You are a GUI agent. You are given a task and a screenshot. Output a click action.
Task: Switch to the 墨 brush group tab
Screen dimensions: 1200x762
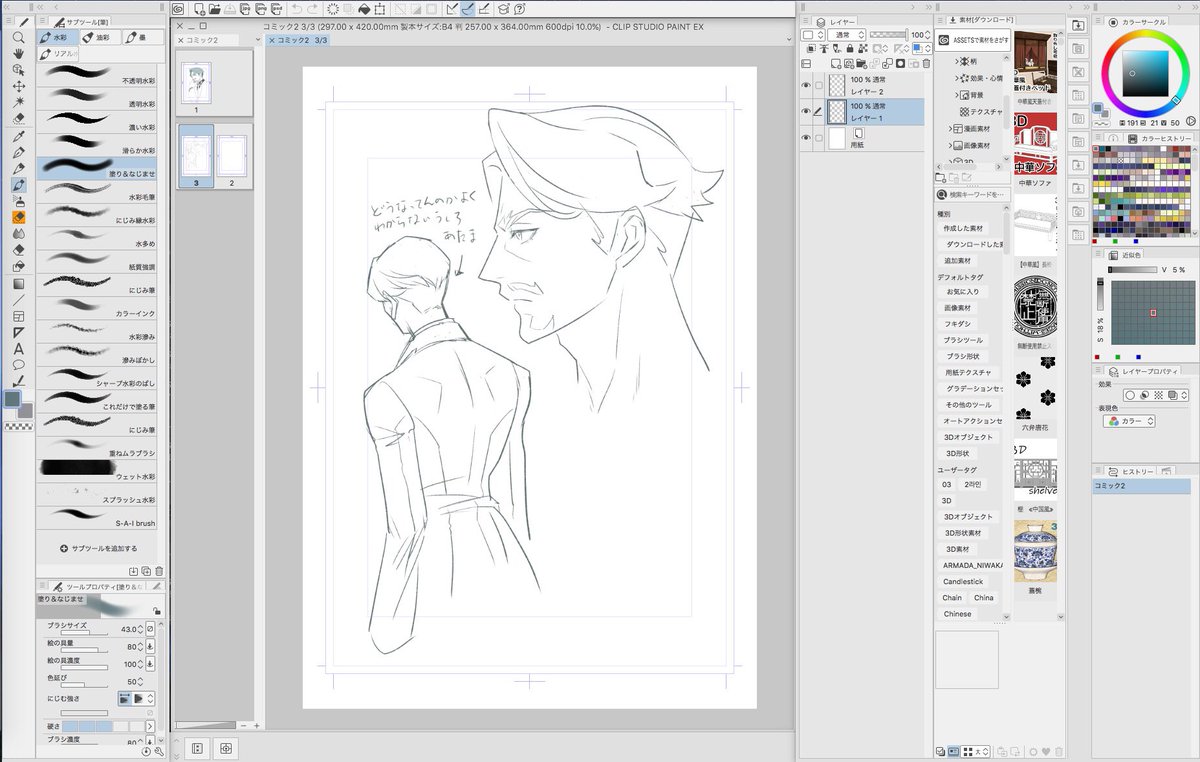tap(142, 37)
